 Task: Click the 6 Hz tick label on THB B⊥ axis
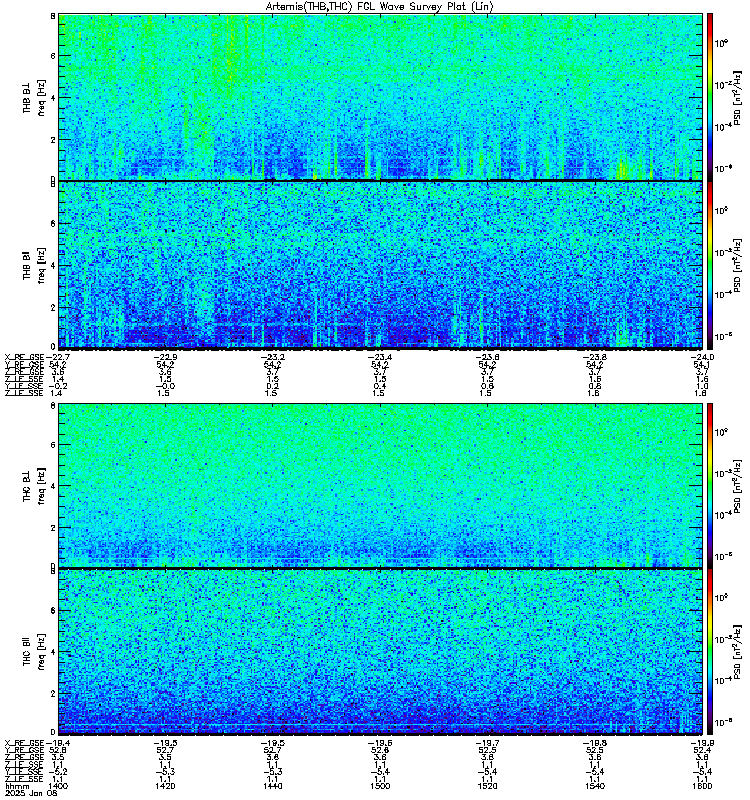point(53,56)
